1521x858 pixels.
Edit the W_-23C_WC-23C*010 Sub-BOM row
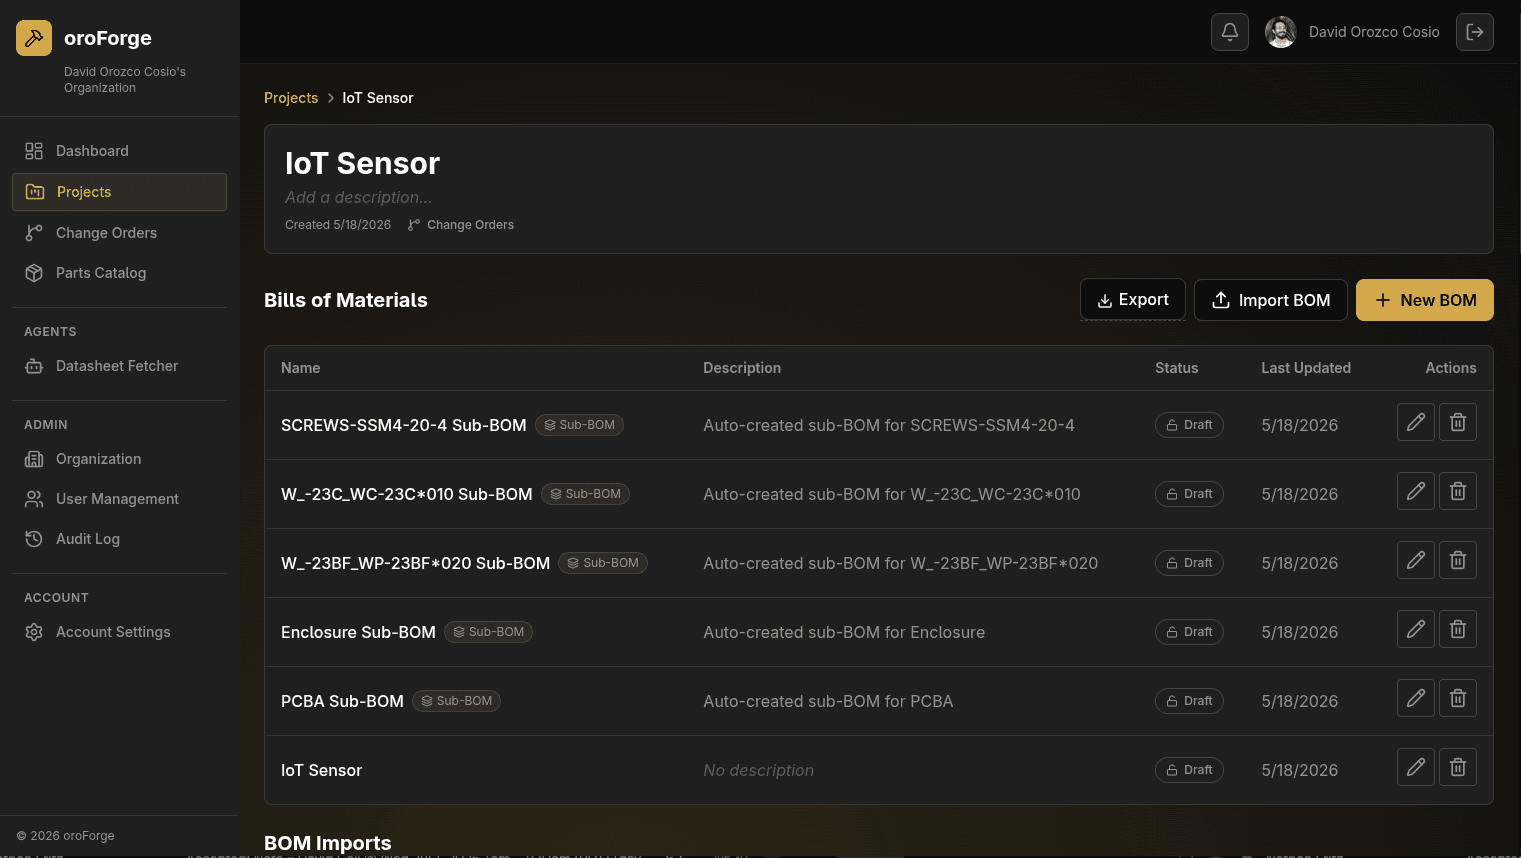point(1416,491)
